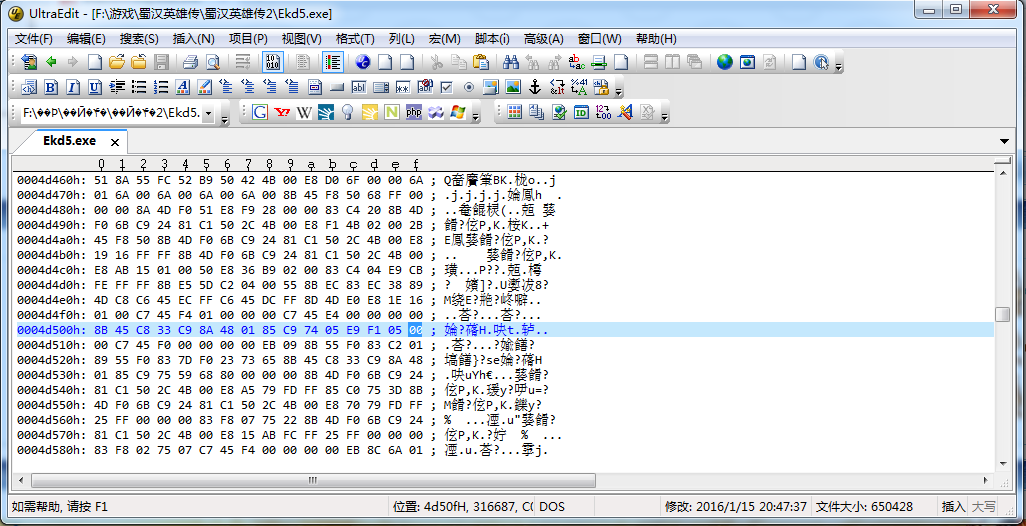Close the Ekd5.exe tab with its X
The width and height of the screenshot is (1026, 526).
pyautogui.click(x=115, y=142)
